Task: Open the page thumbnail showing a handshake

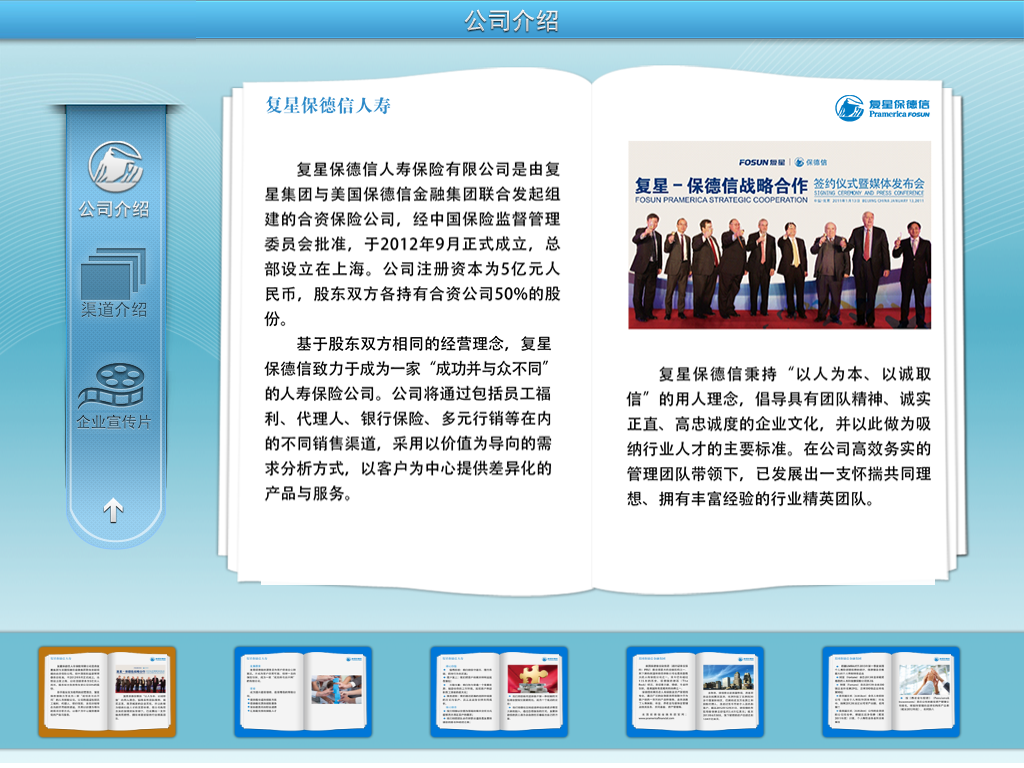Action: click(x=891, y=692)
